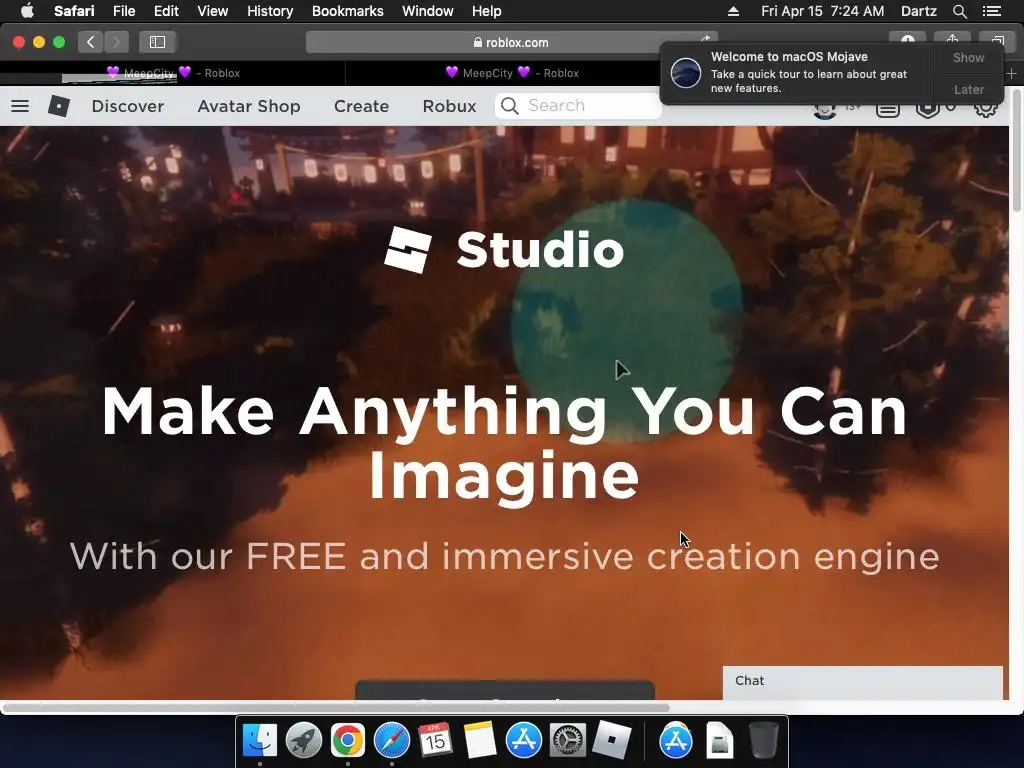Open Roblox settings gear icon
The width and height of the screenshot is (1024, 768).
(x=985, y=109)
